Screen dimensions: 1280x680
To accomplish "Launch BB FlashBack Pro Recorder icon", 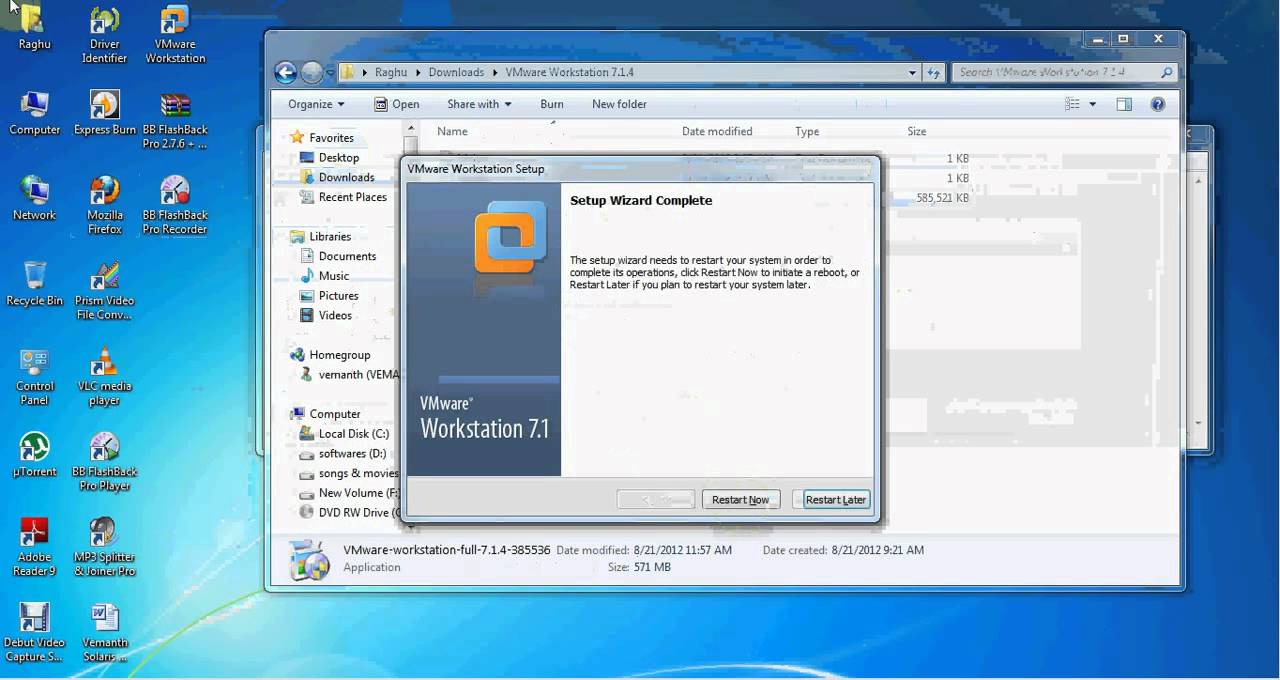I will pyautogui.click(x=175, y=205).
